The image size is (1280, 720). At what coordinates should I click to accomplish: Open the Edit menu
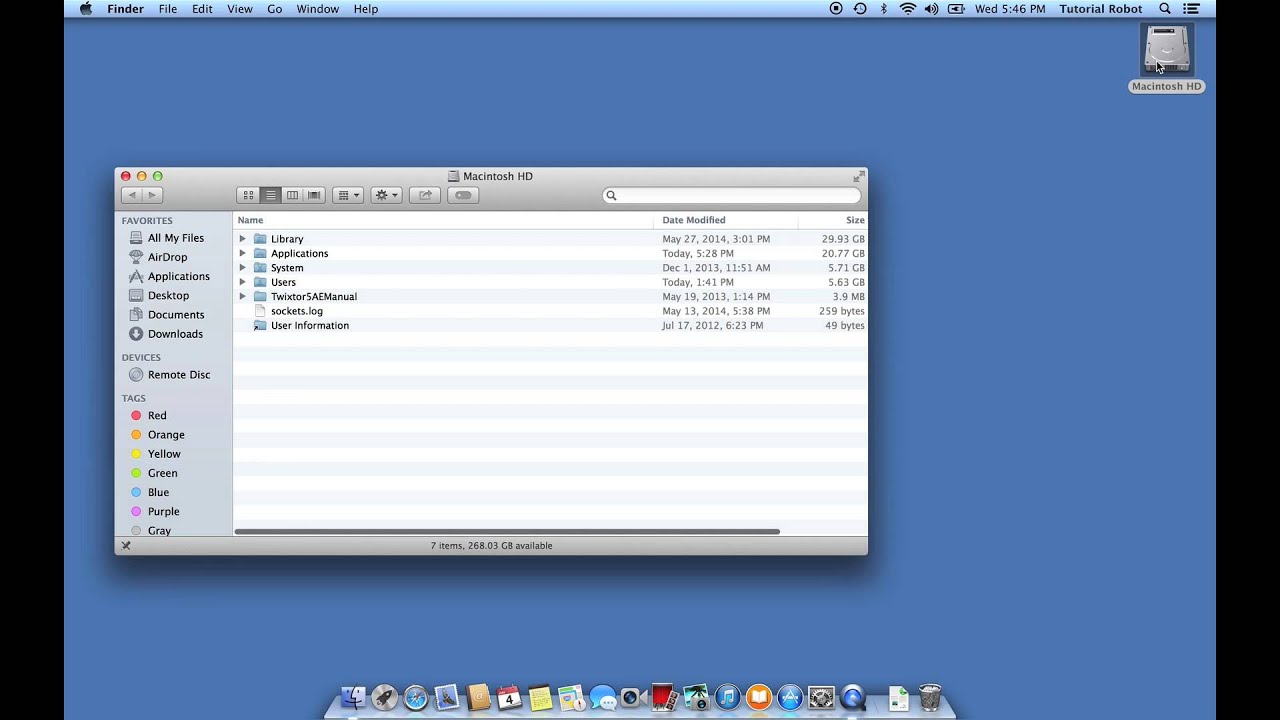(202, 9)
